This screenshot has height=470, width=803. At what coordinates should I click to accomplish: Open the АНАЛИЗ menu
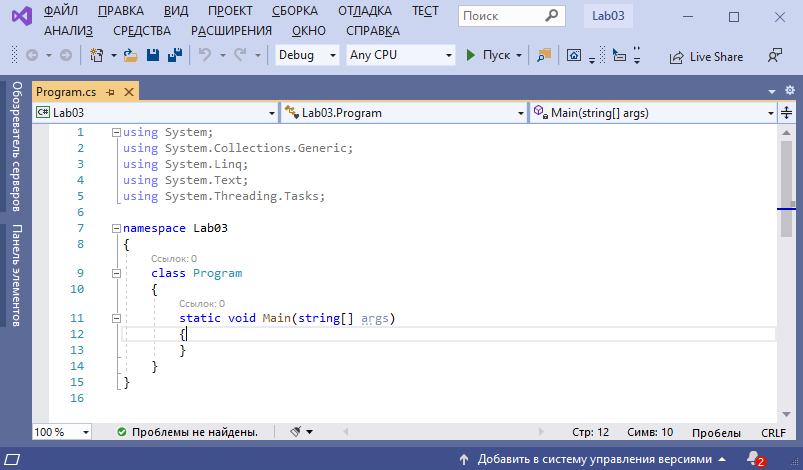(x=69, y=31)
